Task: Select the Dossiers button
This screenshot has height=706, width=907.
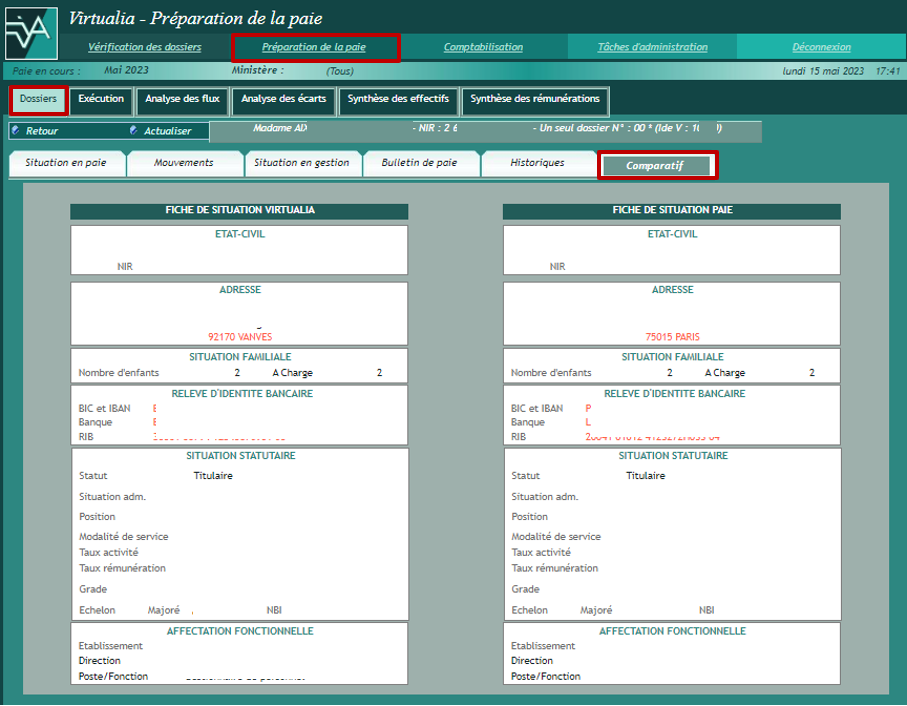Action: pos(38,100)
